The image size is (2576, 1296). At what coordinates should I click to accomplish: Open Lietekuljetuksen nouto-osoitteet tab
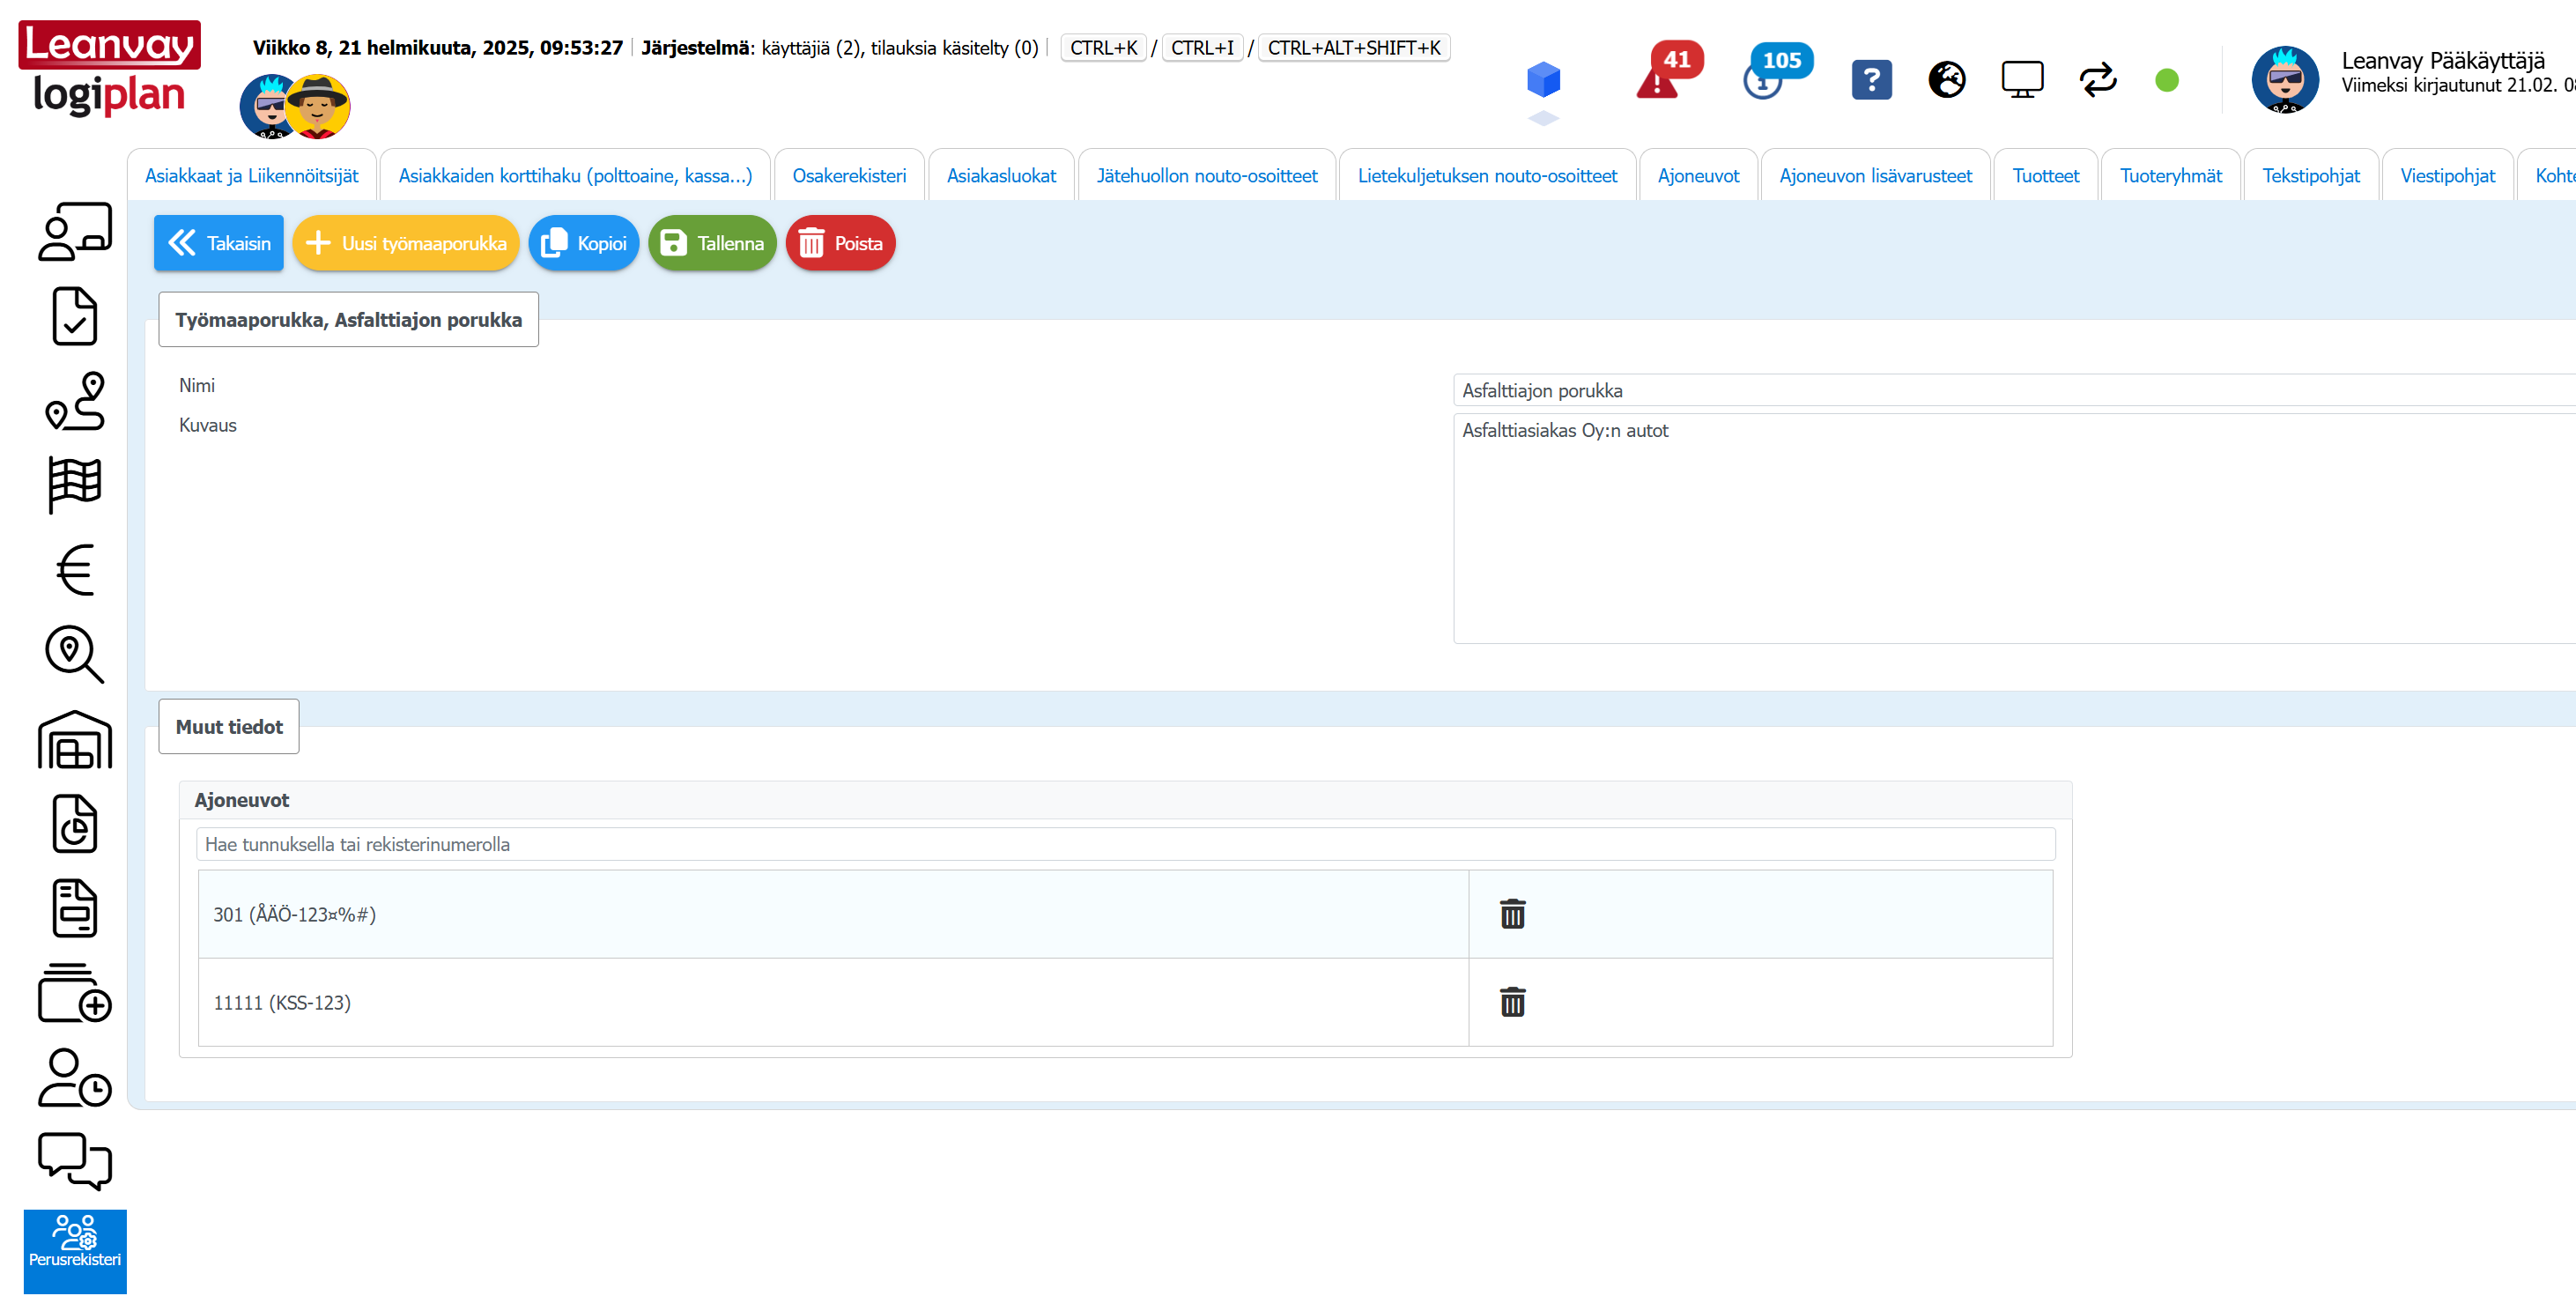pyautogui.click(x=1487, y=176)
